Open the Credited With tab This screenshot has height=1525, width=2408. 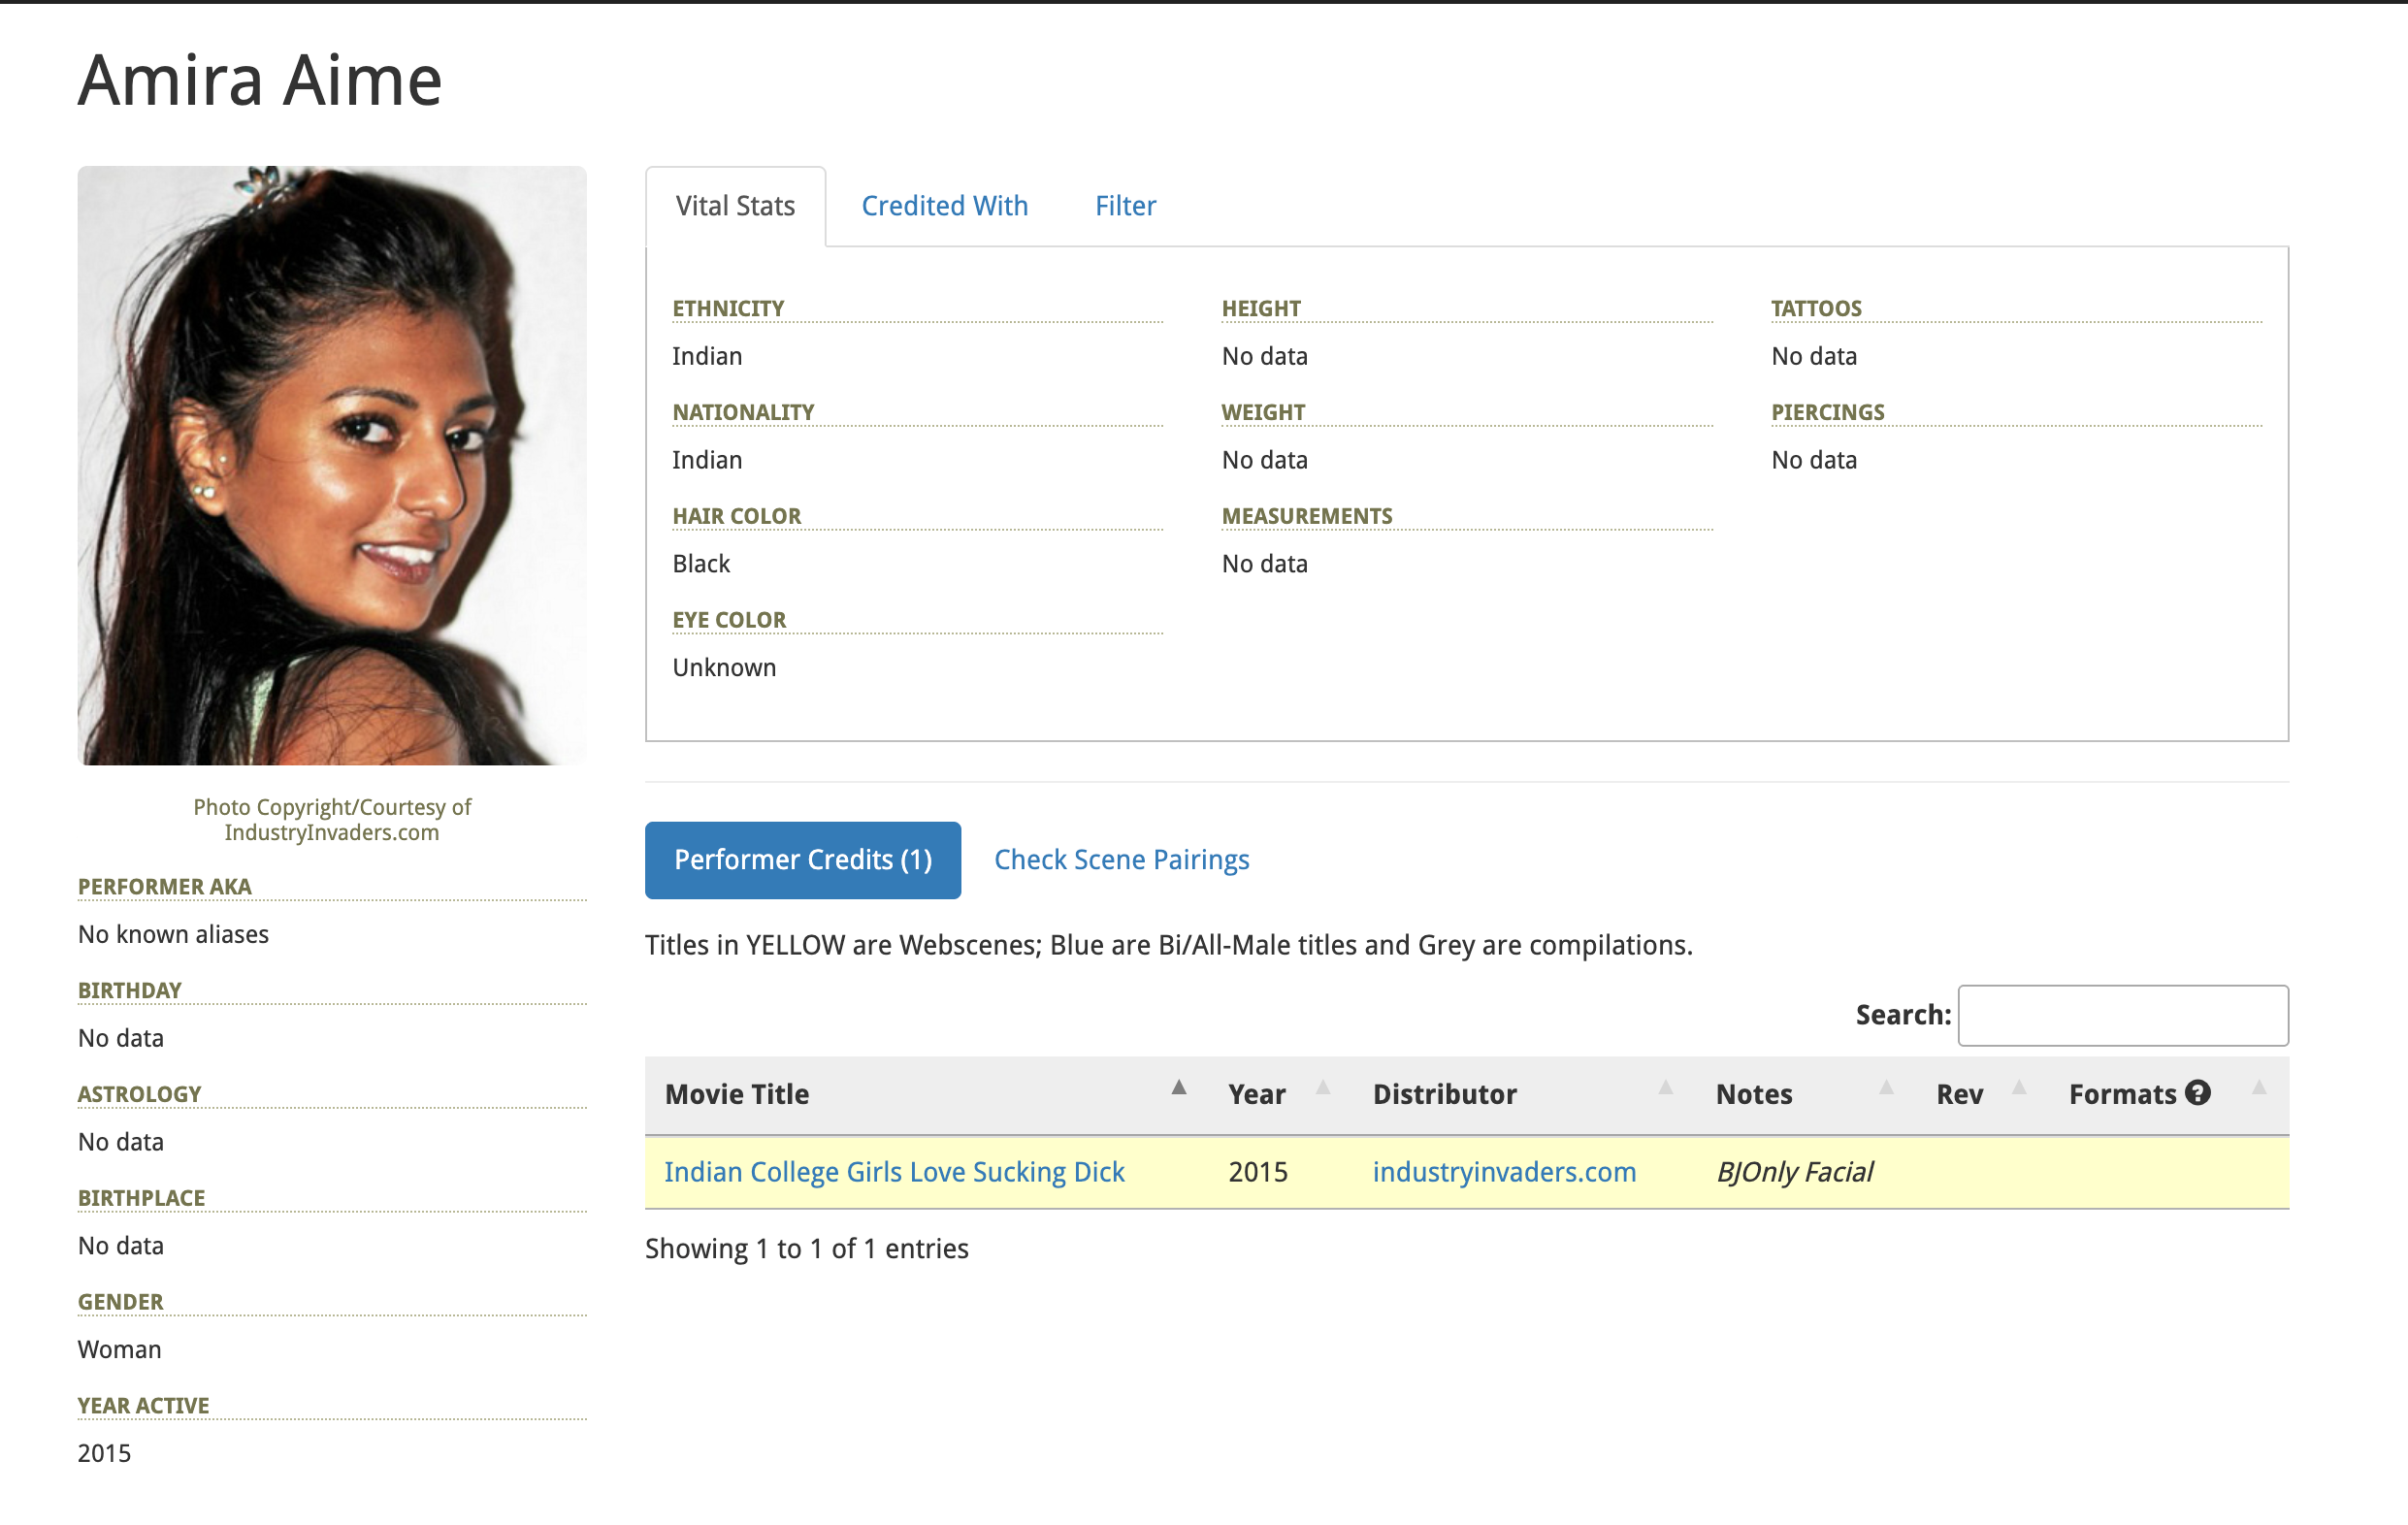click(944, 206)
